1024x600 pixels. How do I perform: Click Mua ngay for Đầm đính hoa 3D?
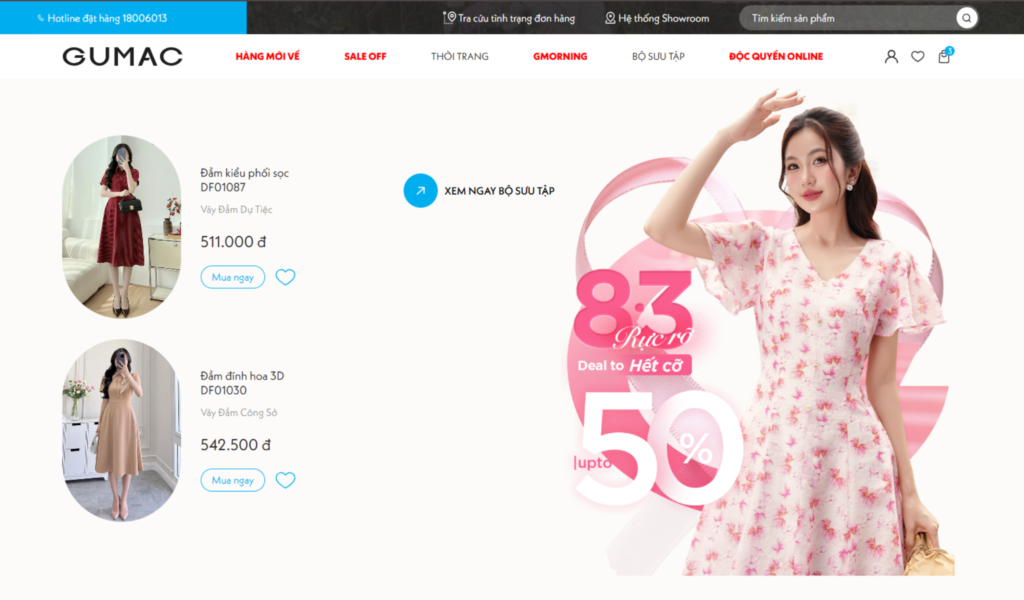(x=232, y=480)
